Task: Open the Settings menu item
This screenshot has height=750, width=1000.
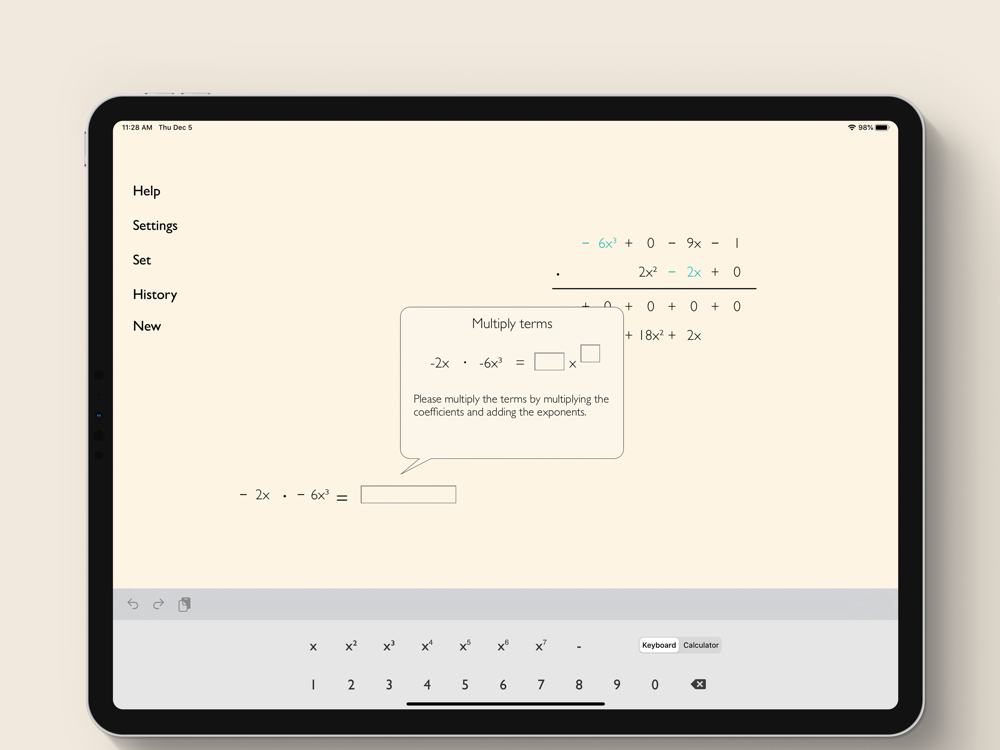Action: (x=155, y=226)
